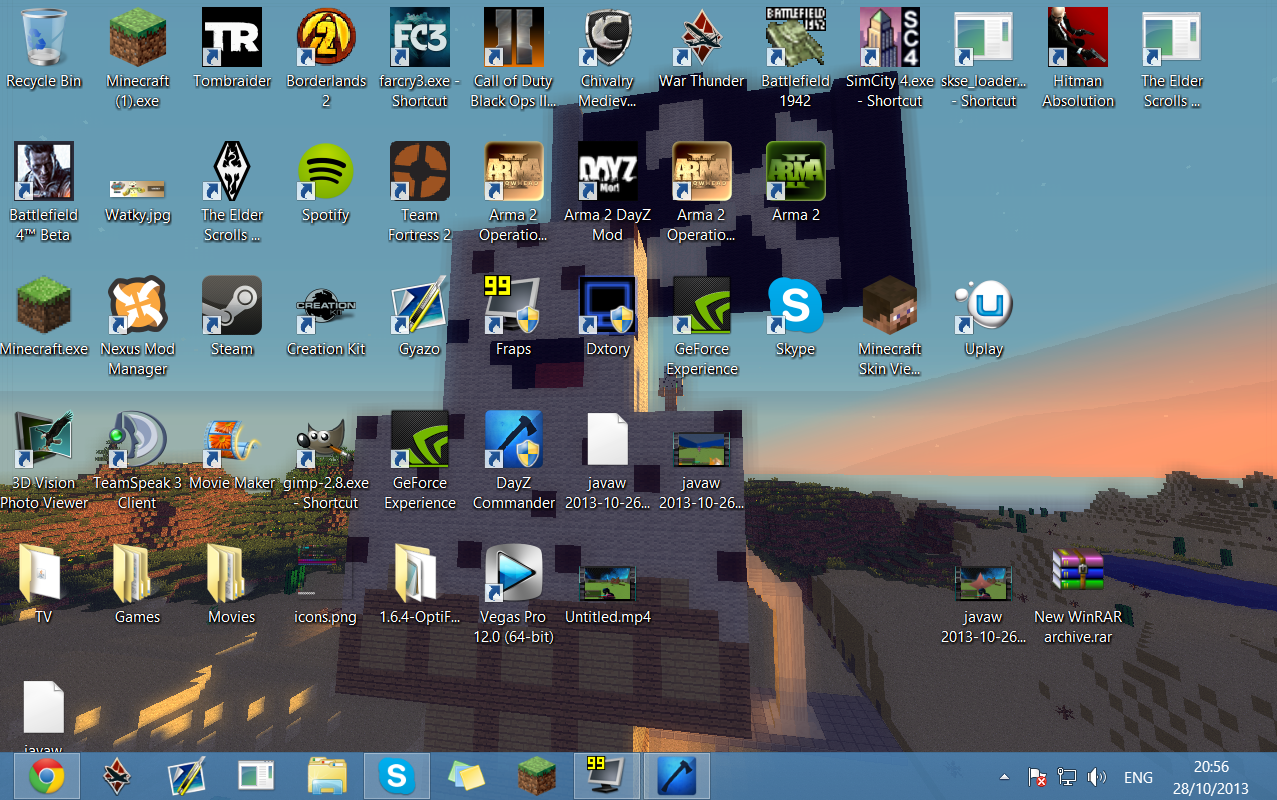Open Google Chrome from the taskbar
The height and width of the screenshot is (800, 1277).
pyautogui.click(x=47, y=776)
